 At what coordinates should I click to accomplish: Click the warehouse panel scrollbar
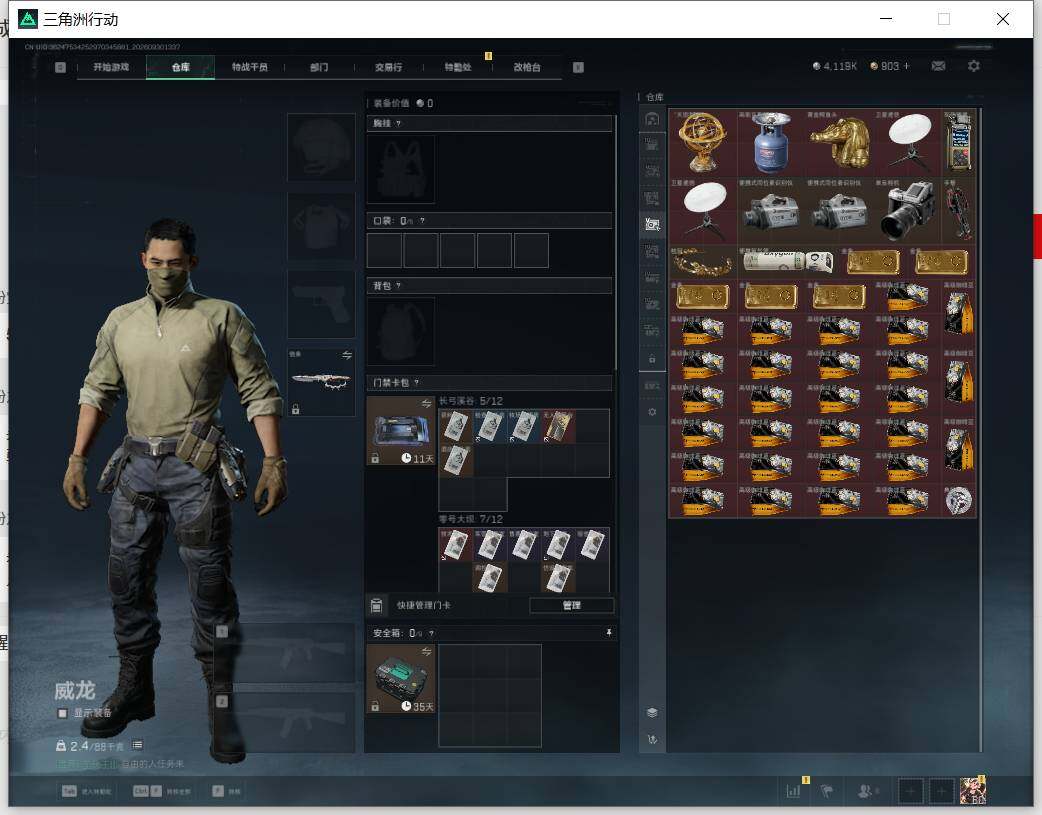980,431
